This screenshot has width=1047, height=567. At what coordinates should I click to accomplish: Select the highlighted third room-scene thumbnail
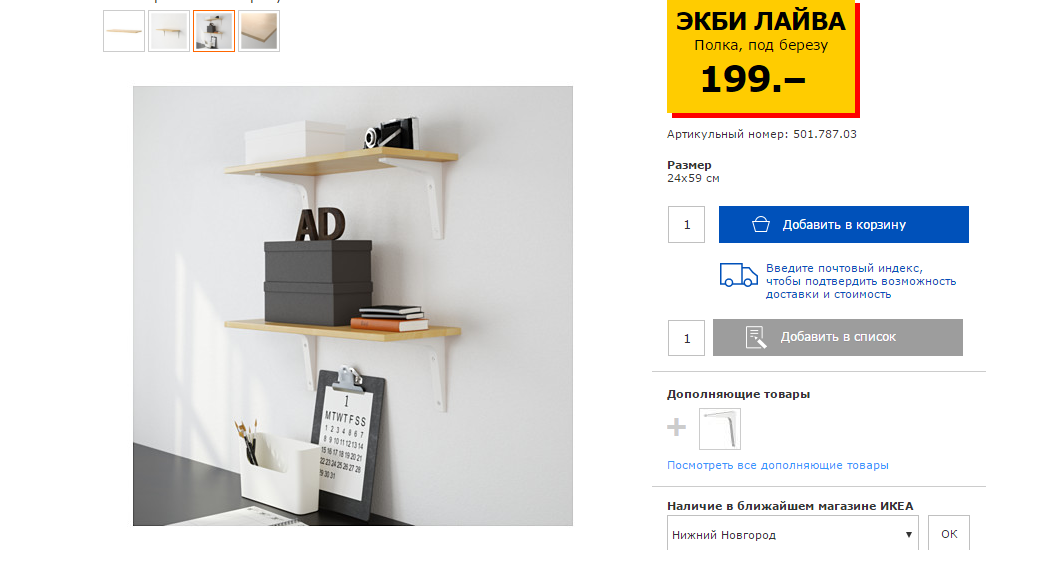214,31
